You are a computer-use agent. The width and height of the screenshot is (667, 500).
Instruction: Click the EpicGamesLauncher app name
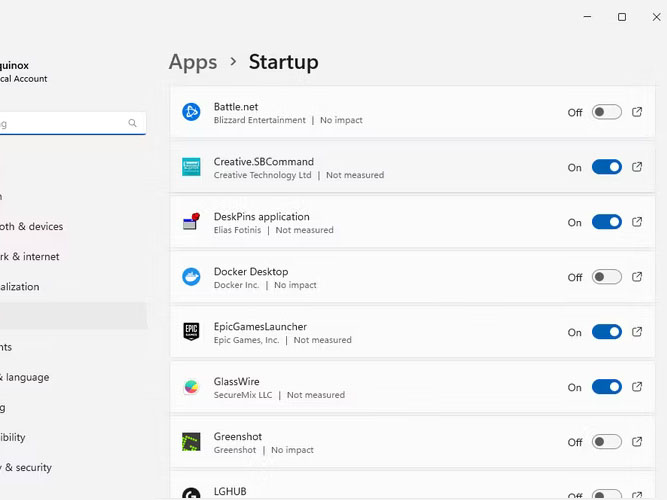[x=260, y=326]
